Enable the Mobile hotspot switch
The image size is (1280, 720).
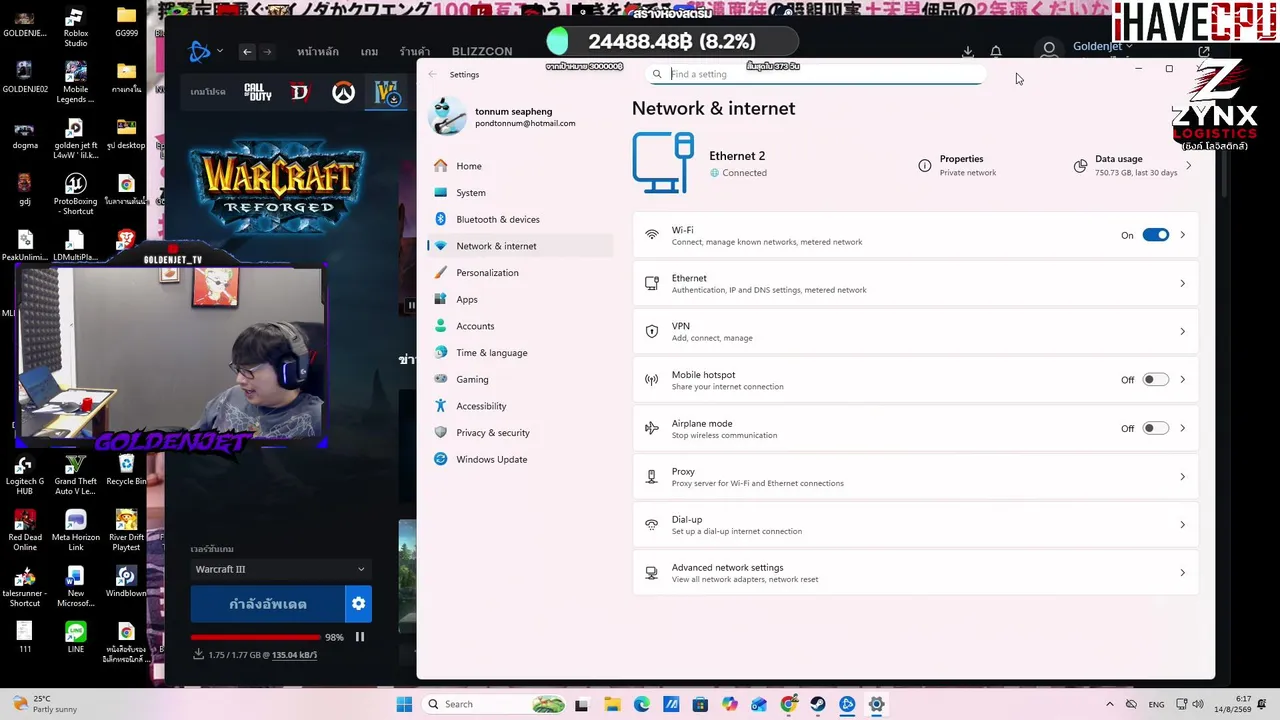[x=1155, y=380]
